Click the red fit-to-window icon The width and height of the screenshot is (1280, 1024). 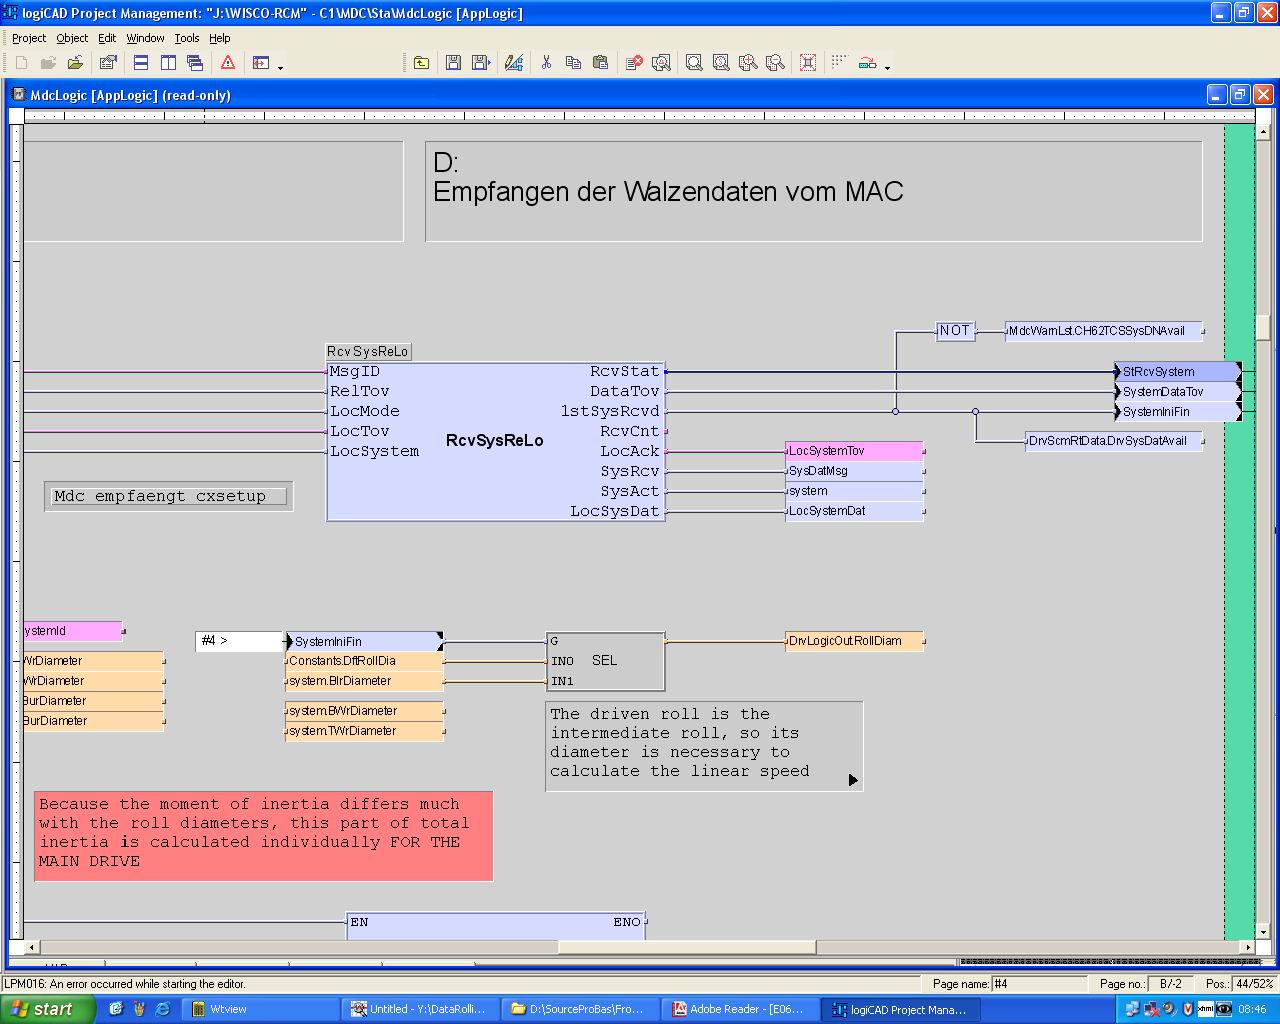tap(808, 63)
